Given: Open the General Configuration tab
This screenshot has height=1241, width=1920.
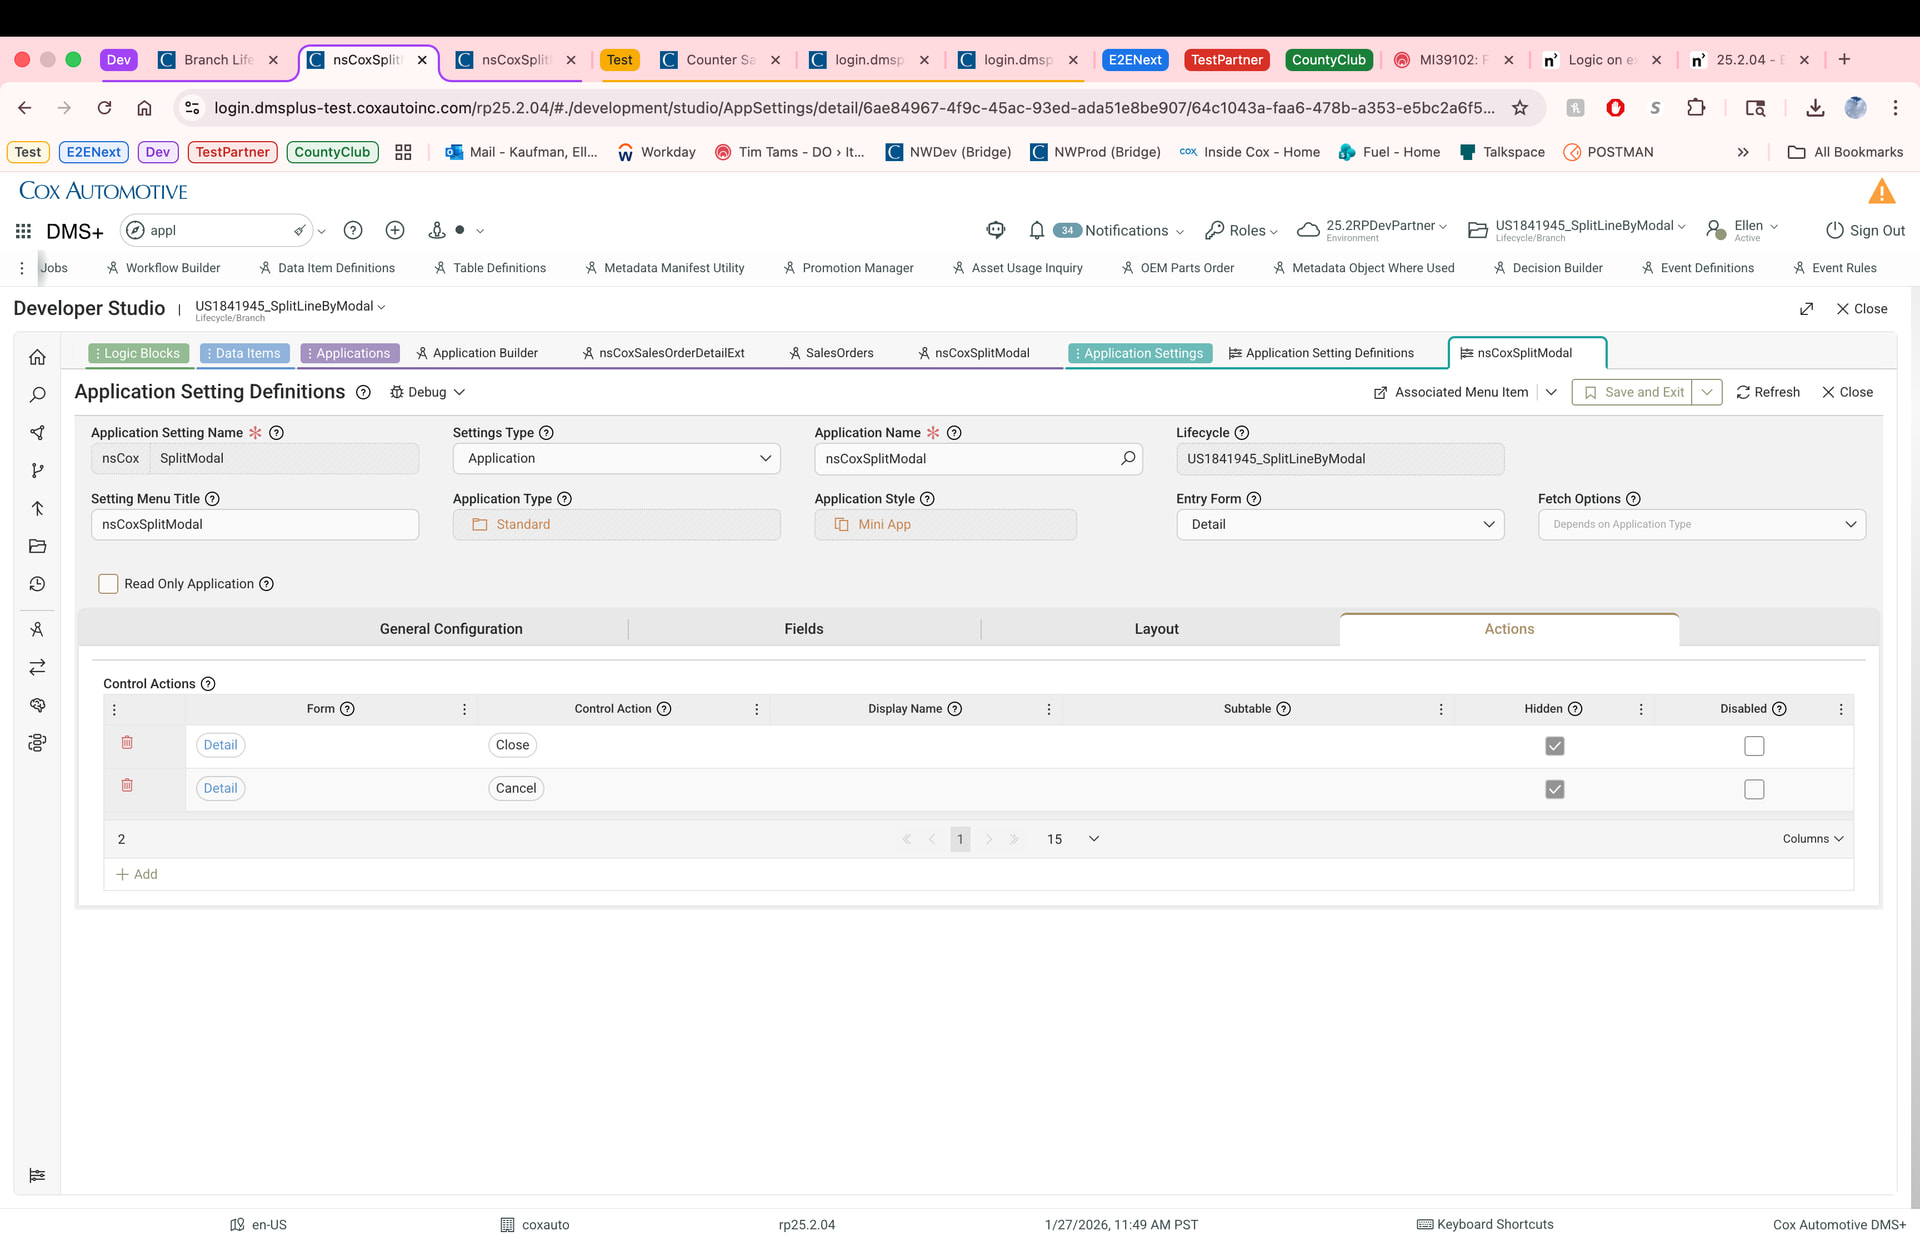Looking at the screenshot, I should [x=451, y=629].
